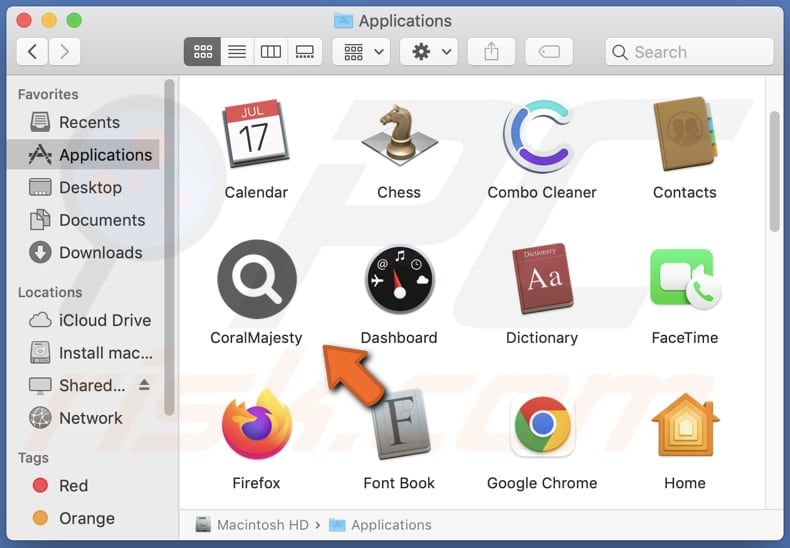
Task: Click the main file list vertical scrollbar
Action: 775,171
